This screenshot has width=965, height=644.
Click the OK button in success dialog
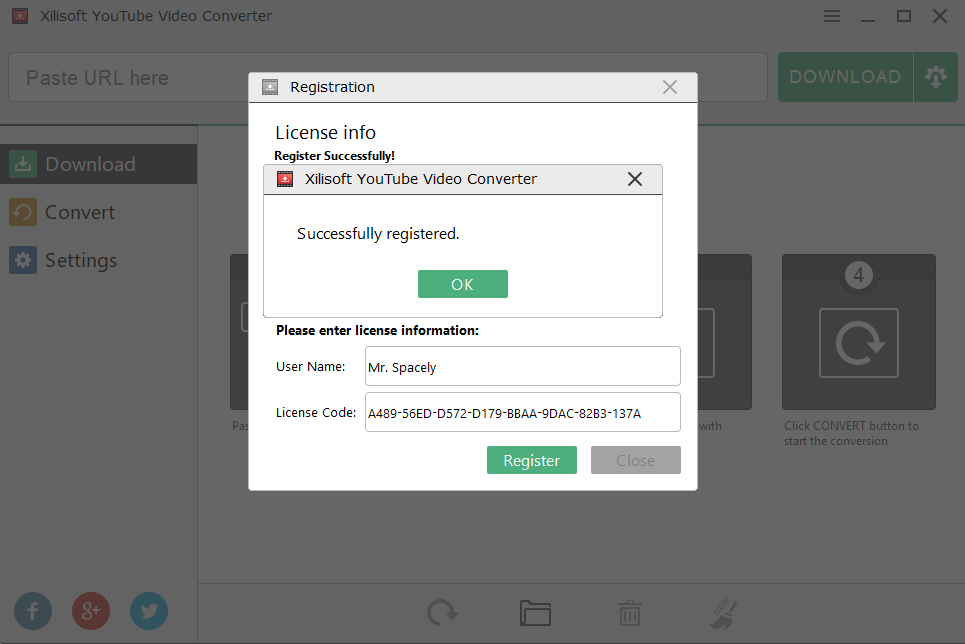[x=462, y=284]
